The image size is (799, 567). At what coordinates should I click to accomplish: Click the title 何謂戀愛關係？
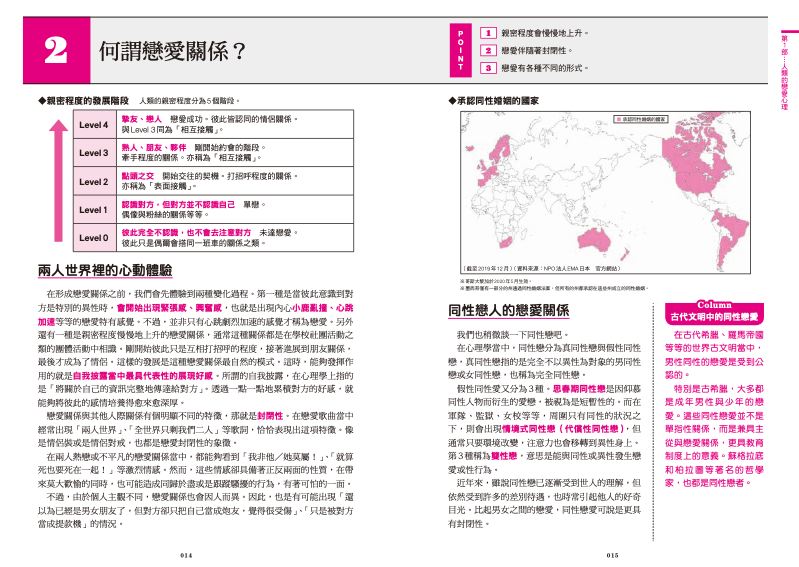coord(173,51)
